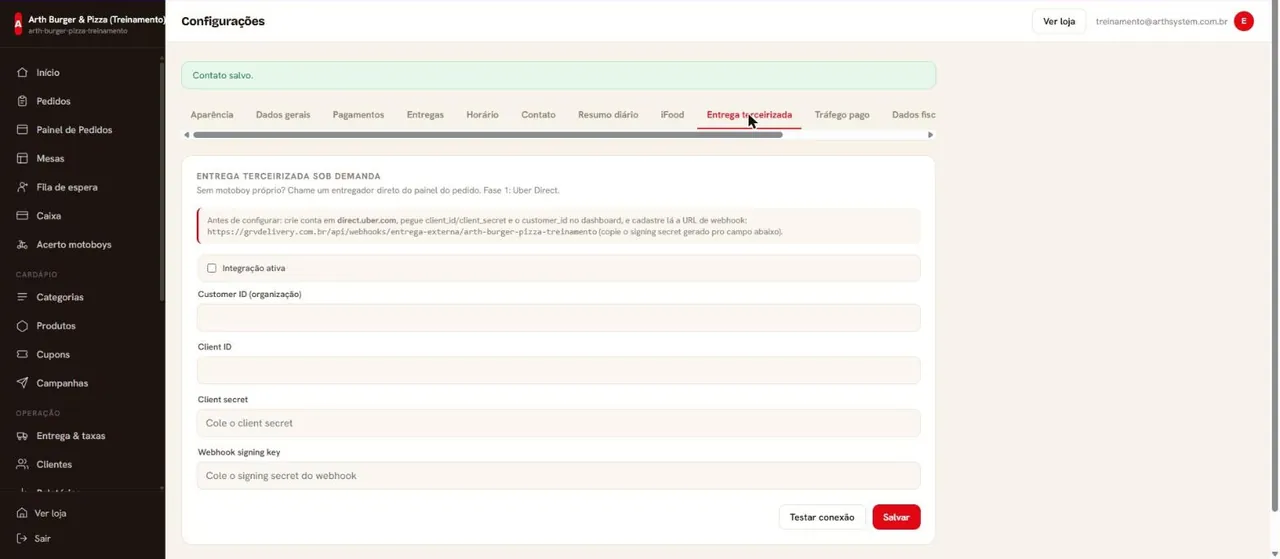The width and height of the screenshot is (1280, 559).
Task: Click the Client secret input field
Action: (558, 423)
